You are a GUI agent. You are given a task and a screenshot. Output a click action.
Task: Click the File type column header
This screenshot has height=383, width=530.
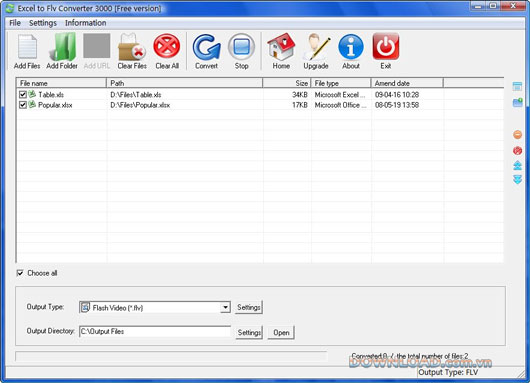tap(341, 83)
